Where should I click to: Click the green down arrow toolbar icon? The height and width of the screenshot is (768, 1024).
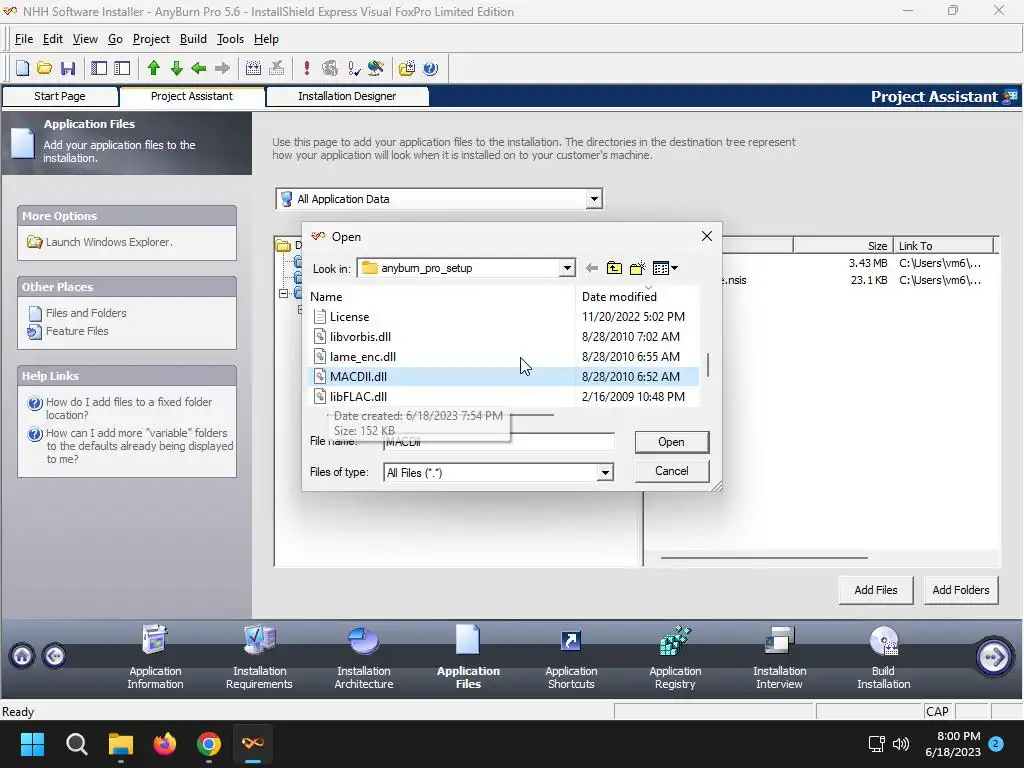click(176, 68)
